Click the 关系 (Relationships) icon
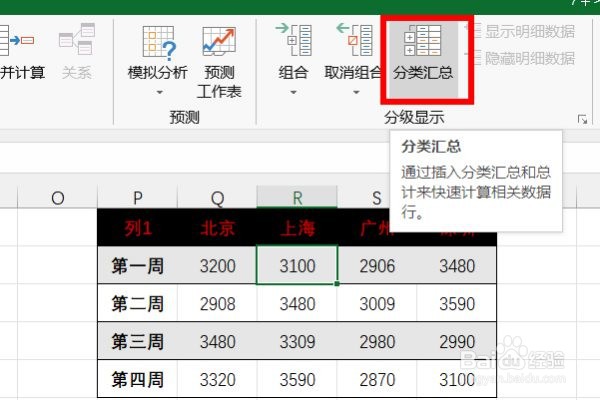 point(77,39)
